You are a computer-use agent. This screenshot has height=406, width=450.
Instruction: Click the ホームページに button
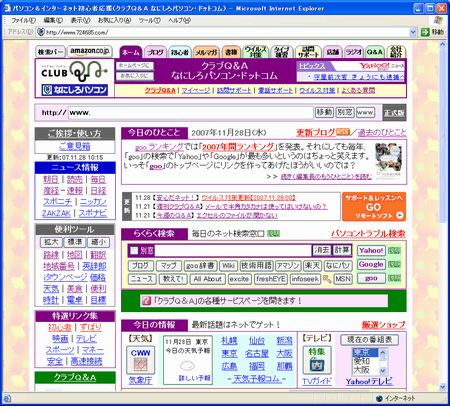pyautogui.click(x=135, y=66)
